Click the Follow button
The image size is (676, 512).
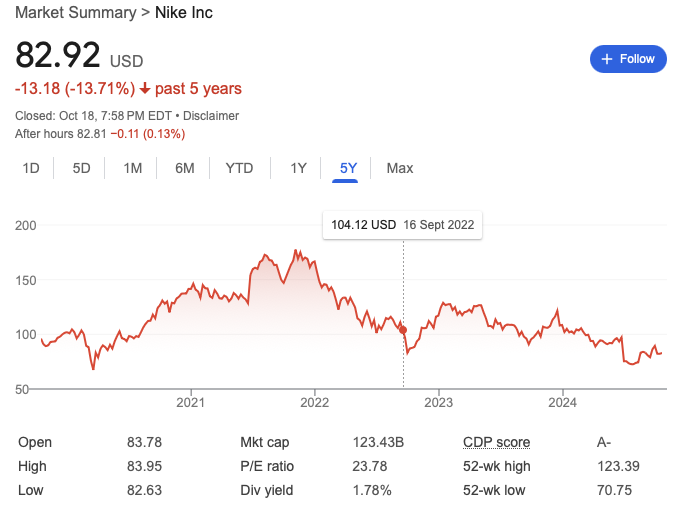[628, 59]
